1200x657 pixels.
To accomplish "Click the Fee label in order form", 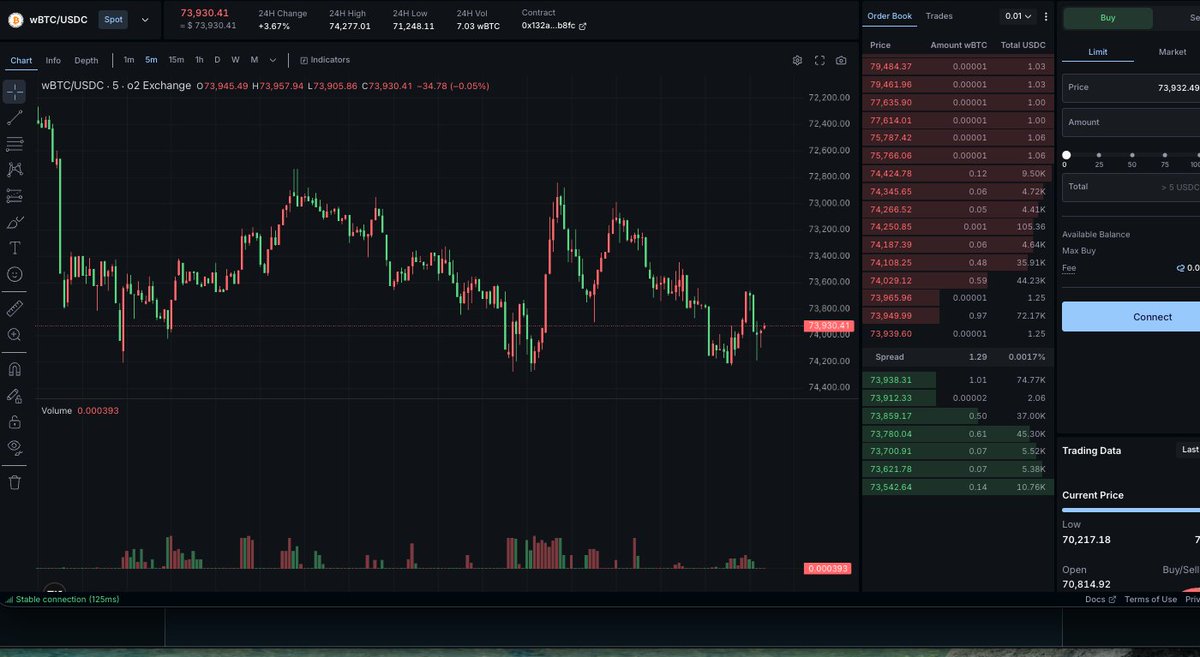I will click(x=1069, y=268).
